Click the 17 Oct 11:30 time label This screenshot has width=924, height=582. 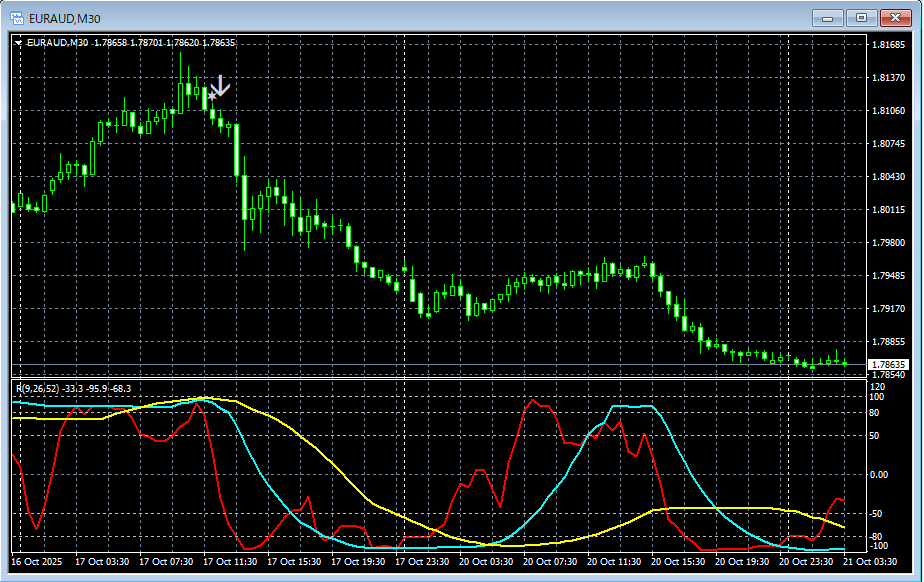[x=228, y=562]
